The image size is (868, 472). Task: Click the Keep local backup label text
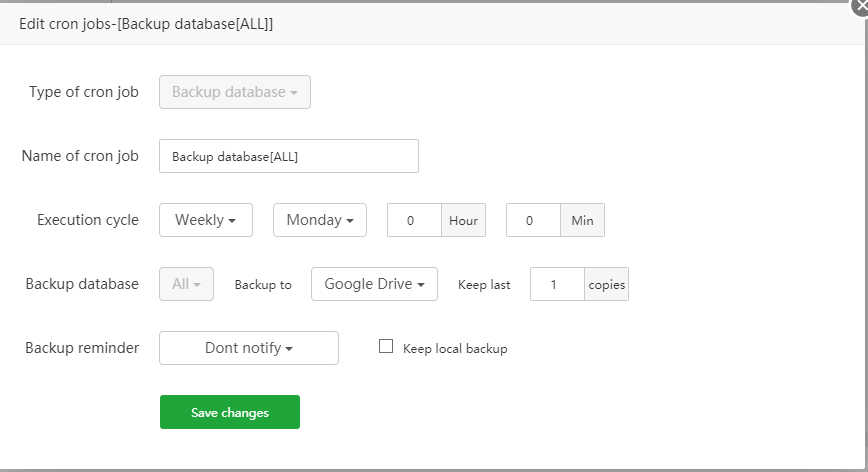point(455,349)
